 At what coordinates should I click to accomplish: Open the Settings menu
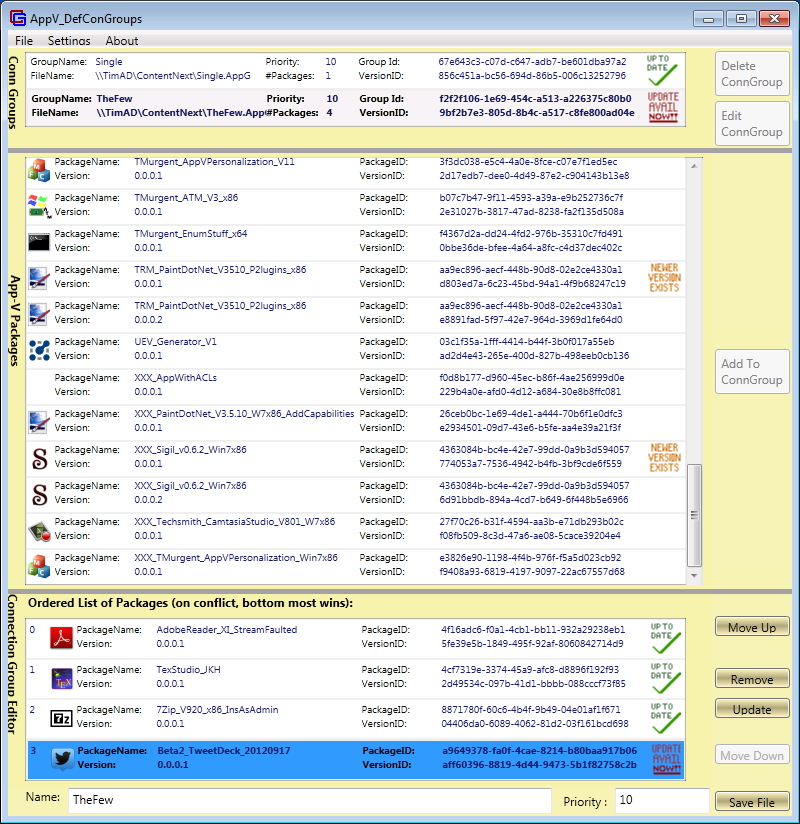69,40
